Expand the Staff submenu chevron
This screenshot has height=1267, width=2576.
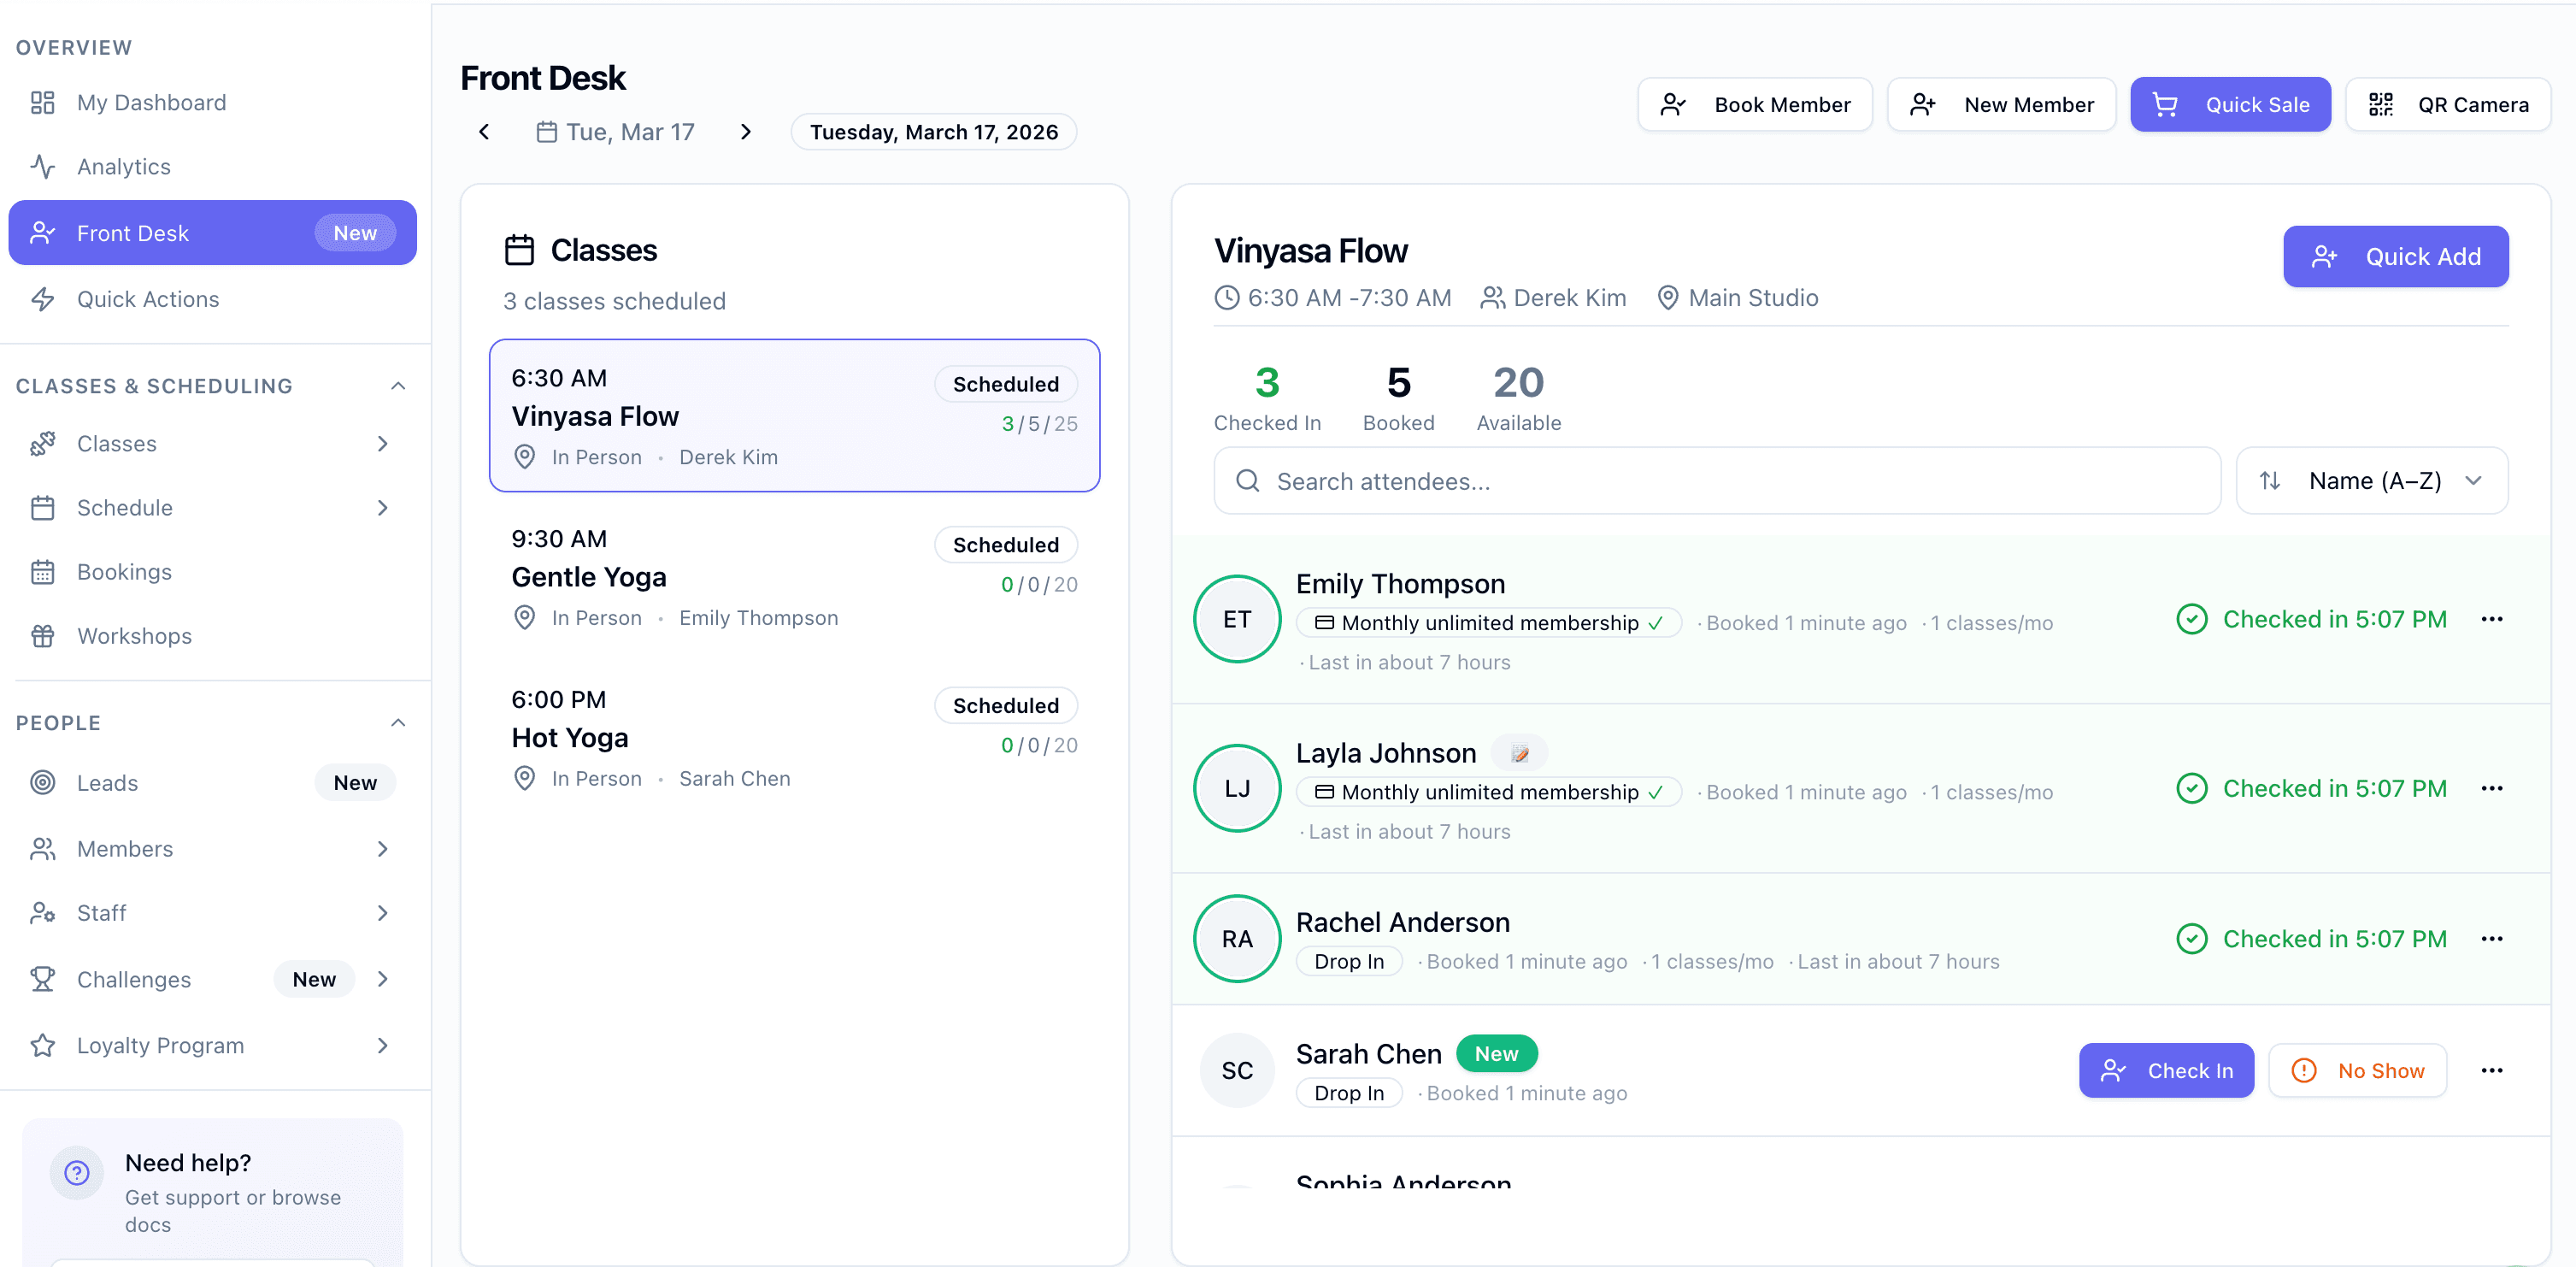pos(383,913)
